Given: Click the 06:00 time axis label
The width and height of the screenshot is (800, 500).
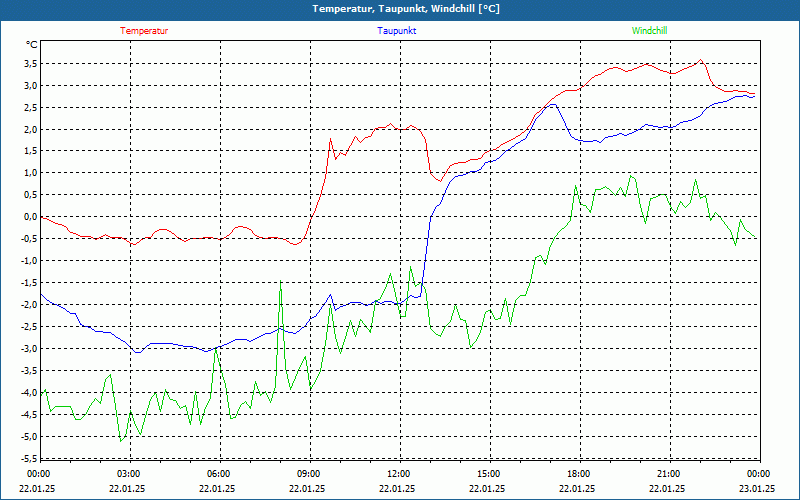Looking at the screenshot, I should [x=220, y=474].
